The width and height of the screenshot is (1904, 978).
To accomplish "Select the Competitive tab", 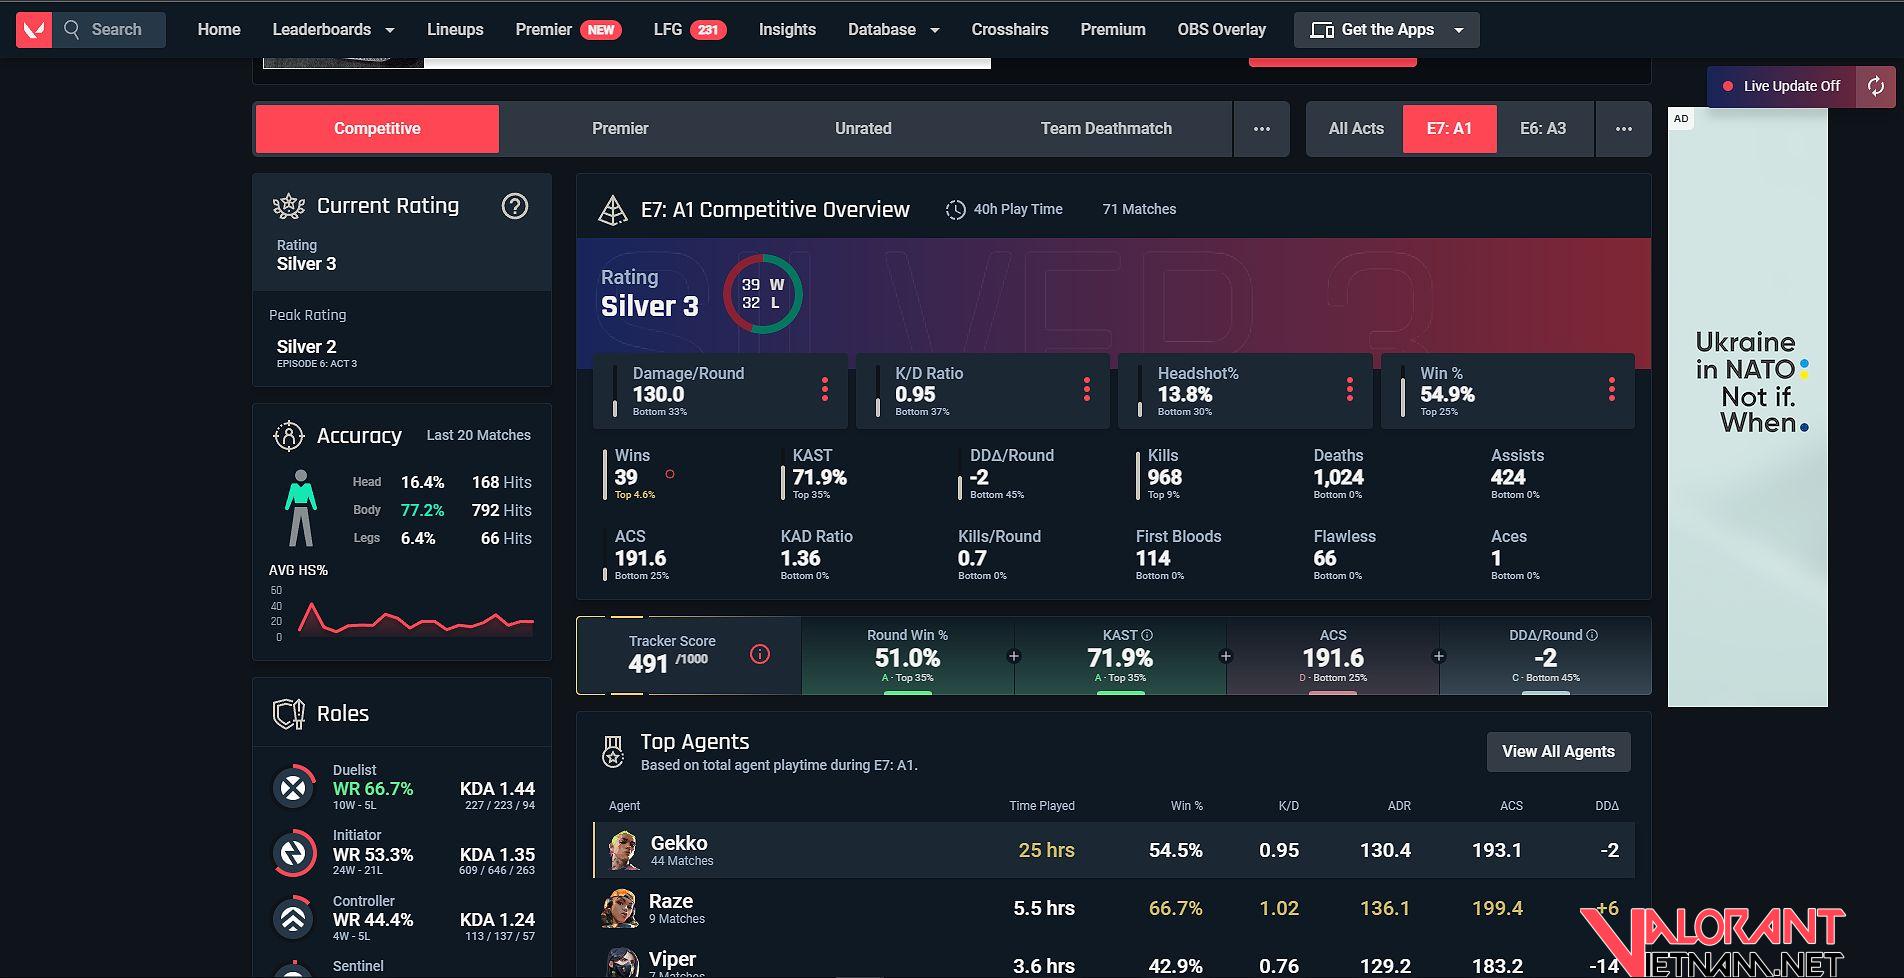I will tap(377, 129).
